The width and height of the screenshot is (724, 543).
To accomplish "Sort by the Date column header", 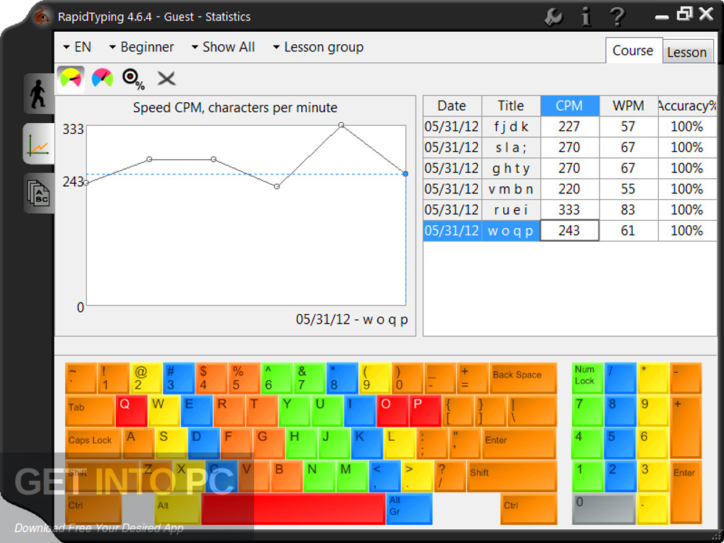I will point(452,106).
